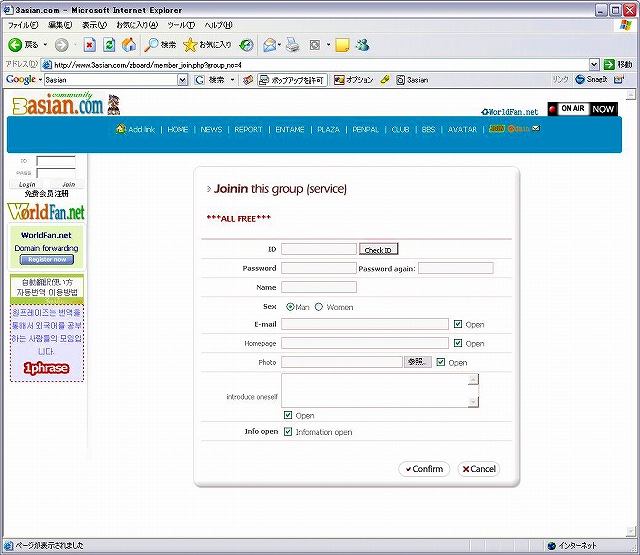Click the Print icon in the toolbar
640x555 pixels.
tap(293, 45)
